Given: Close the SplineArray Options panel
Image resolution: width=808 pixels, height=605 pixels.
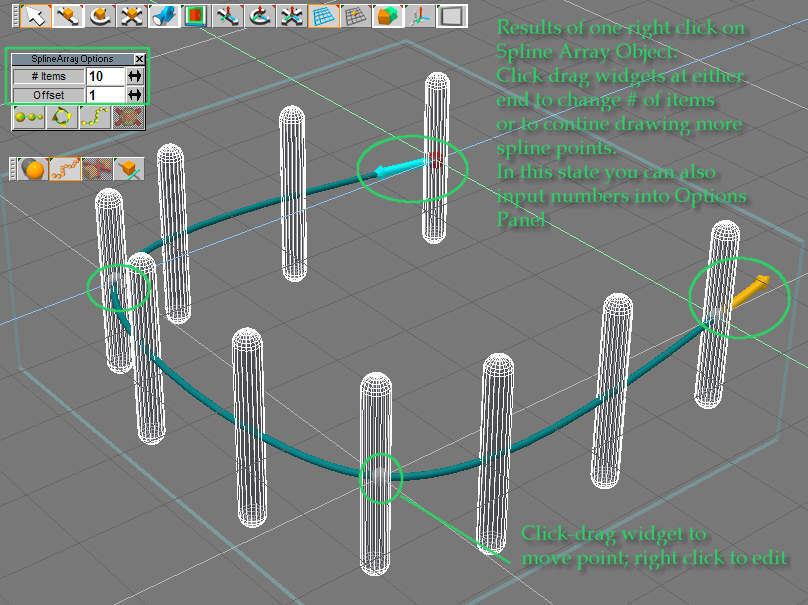Looking at the screenshot, I should 139,60.
